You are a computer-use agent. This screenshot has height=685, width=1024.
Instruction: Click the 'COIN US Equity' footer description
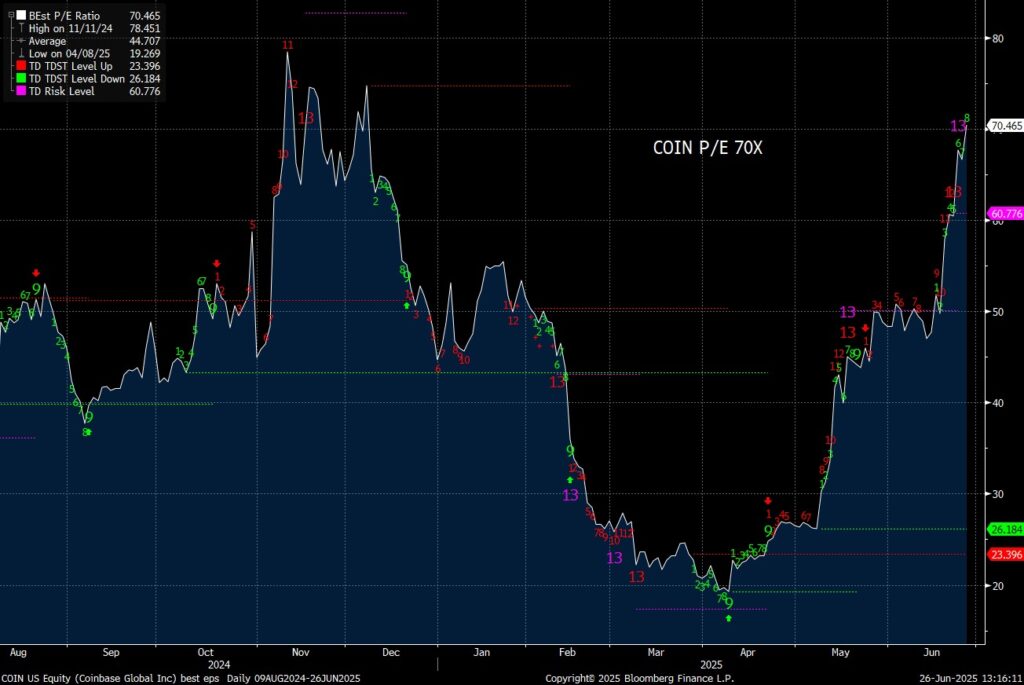(x=180, y=678)
